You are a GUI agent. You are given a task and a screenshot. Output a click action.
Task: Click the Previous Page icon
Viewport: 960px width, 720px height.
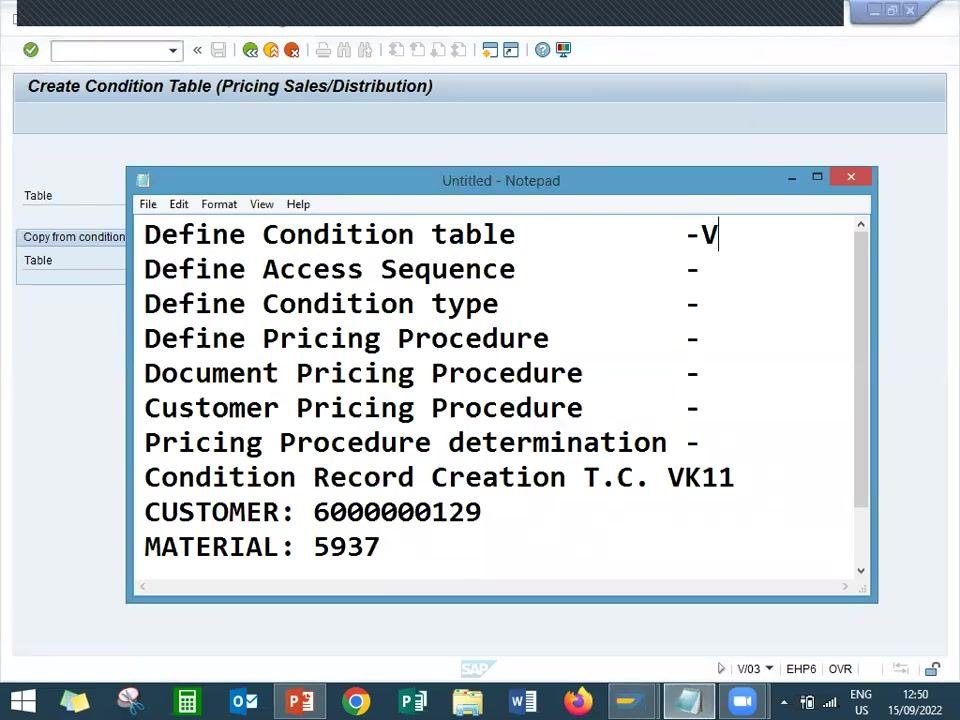coord(418,50)
